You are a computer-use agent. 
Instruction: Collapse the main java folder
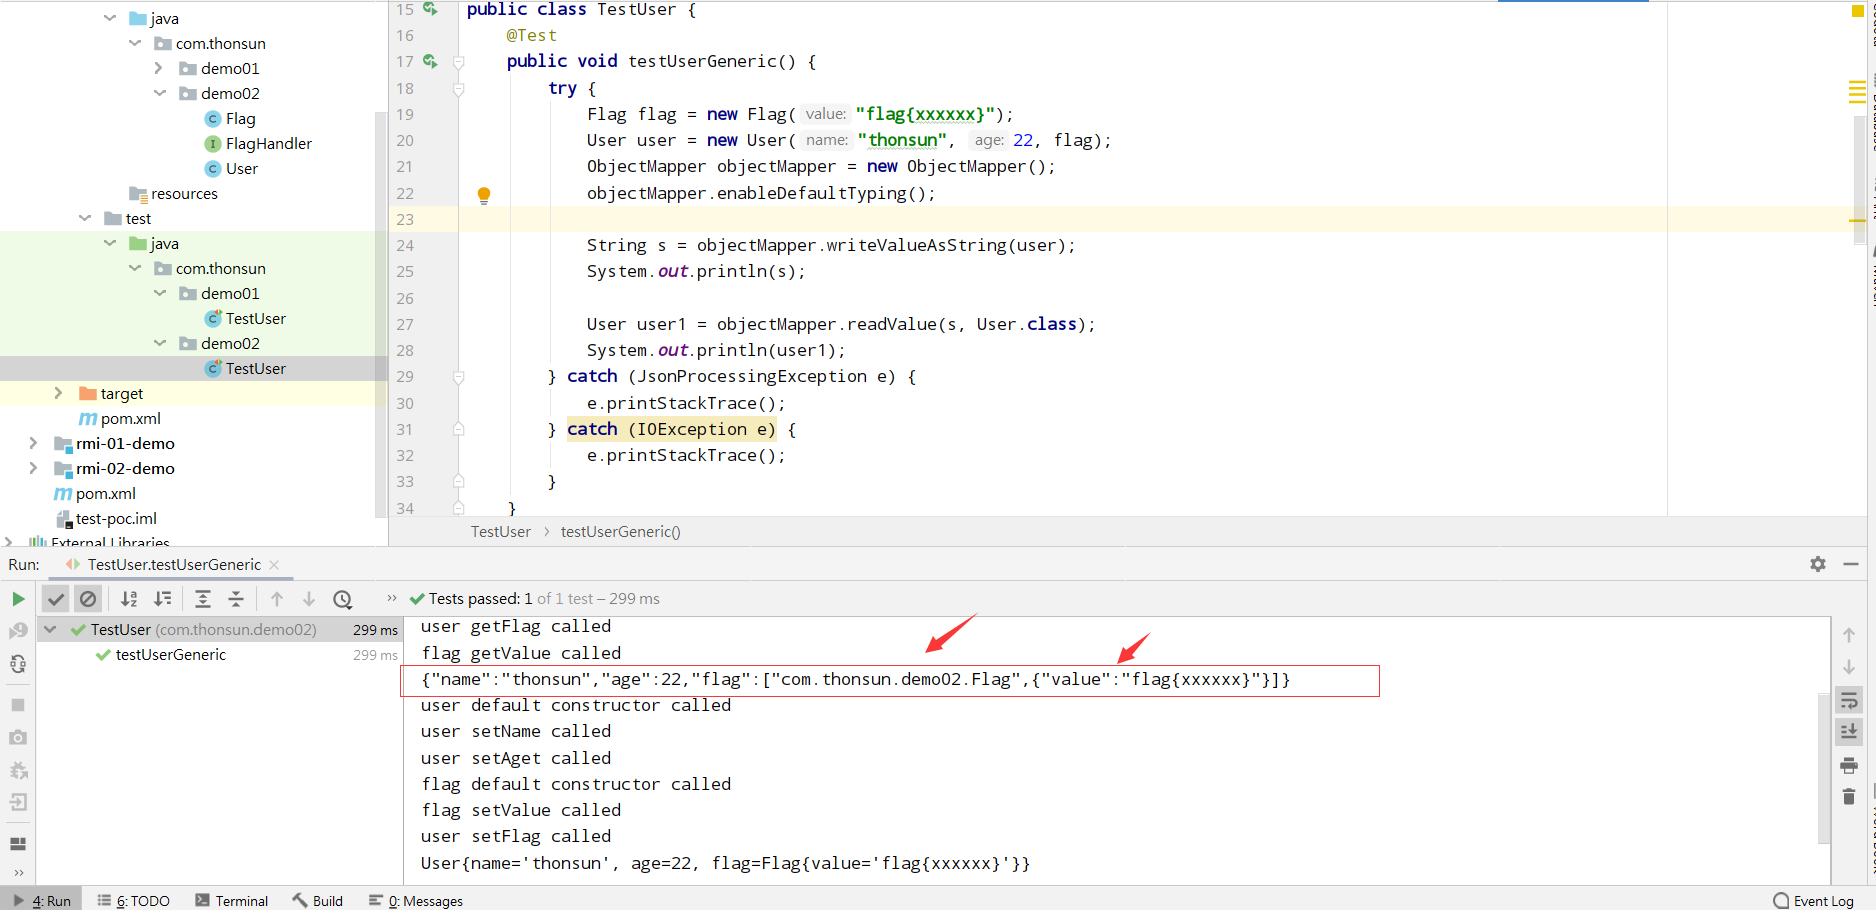[x=110, y=18]
